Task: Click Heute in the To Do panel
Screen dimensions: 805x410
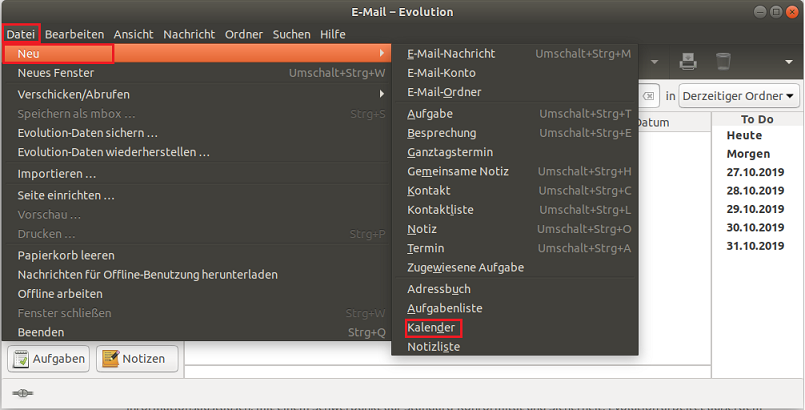Action: tap(744, 135)
